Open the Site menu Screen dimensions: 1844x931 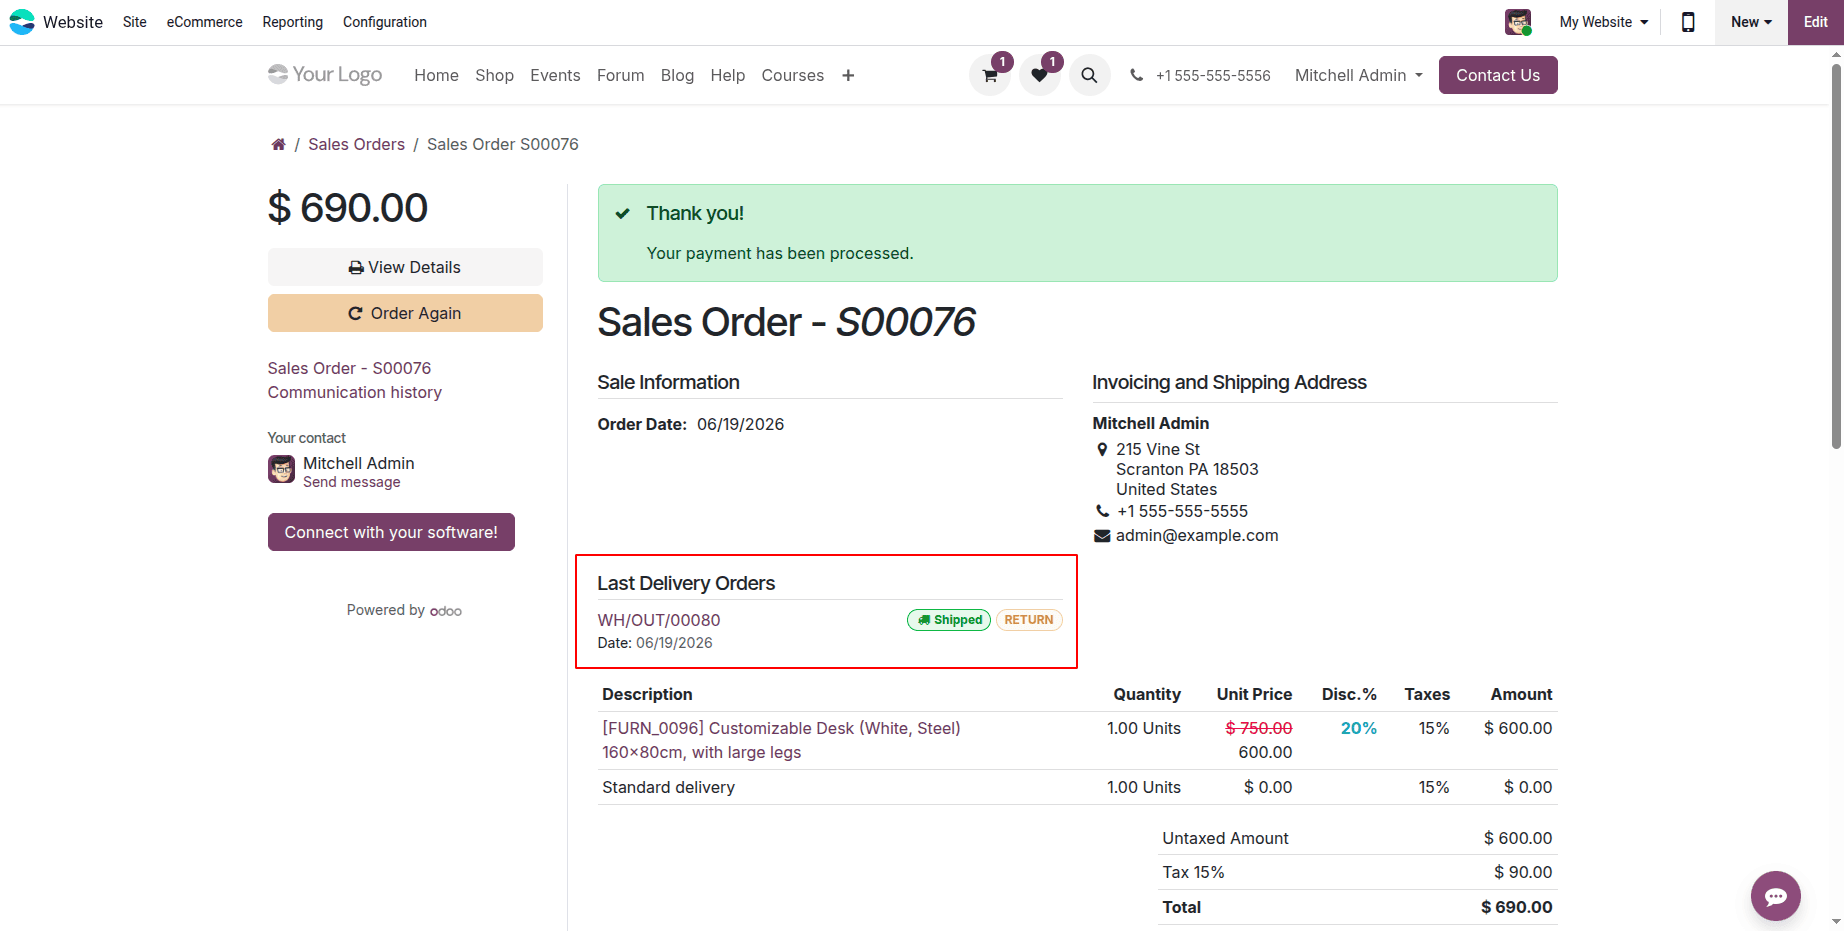(135, 22)
